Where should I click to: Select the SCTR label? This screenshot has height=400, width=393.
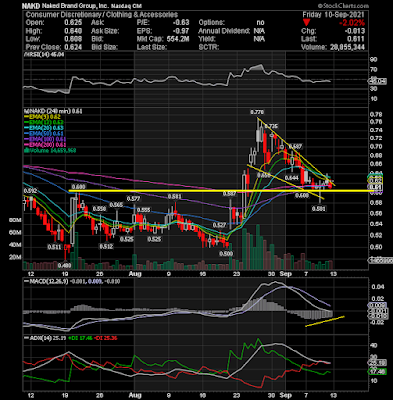[209, 47]
